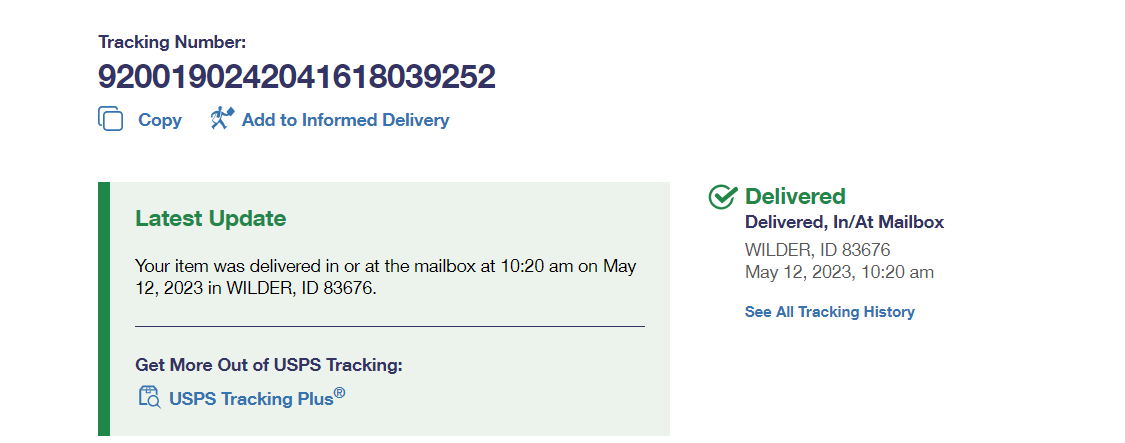Follow the USPS Tracking Plus link
The width and height of the screenshot is (1125, 443).
250,398
